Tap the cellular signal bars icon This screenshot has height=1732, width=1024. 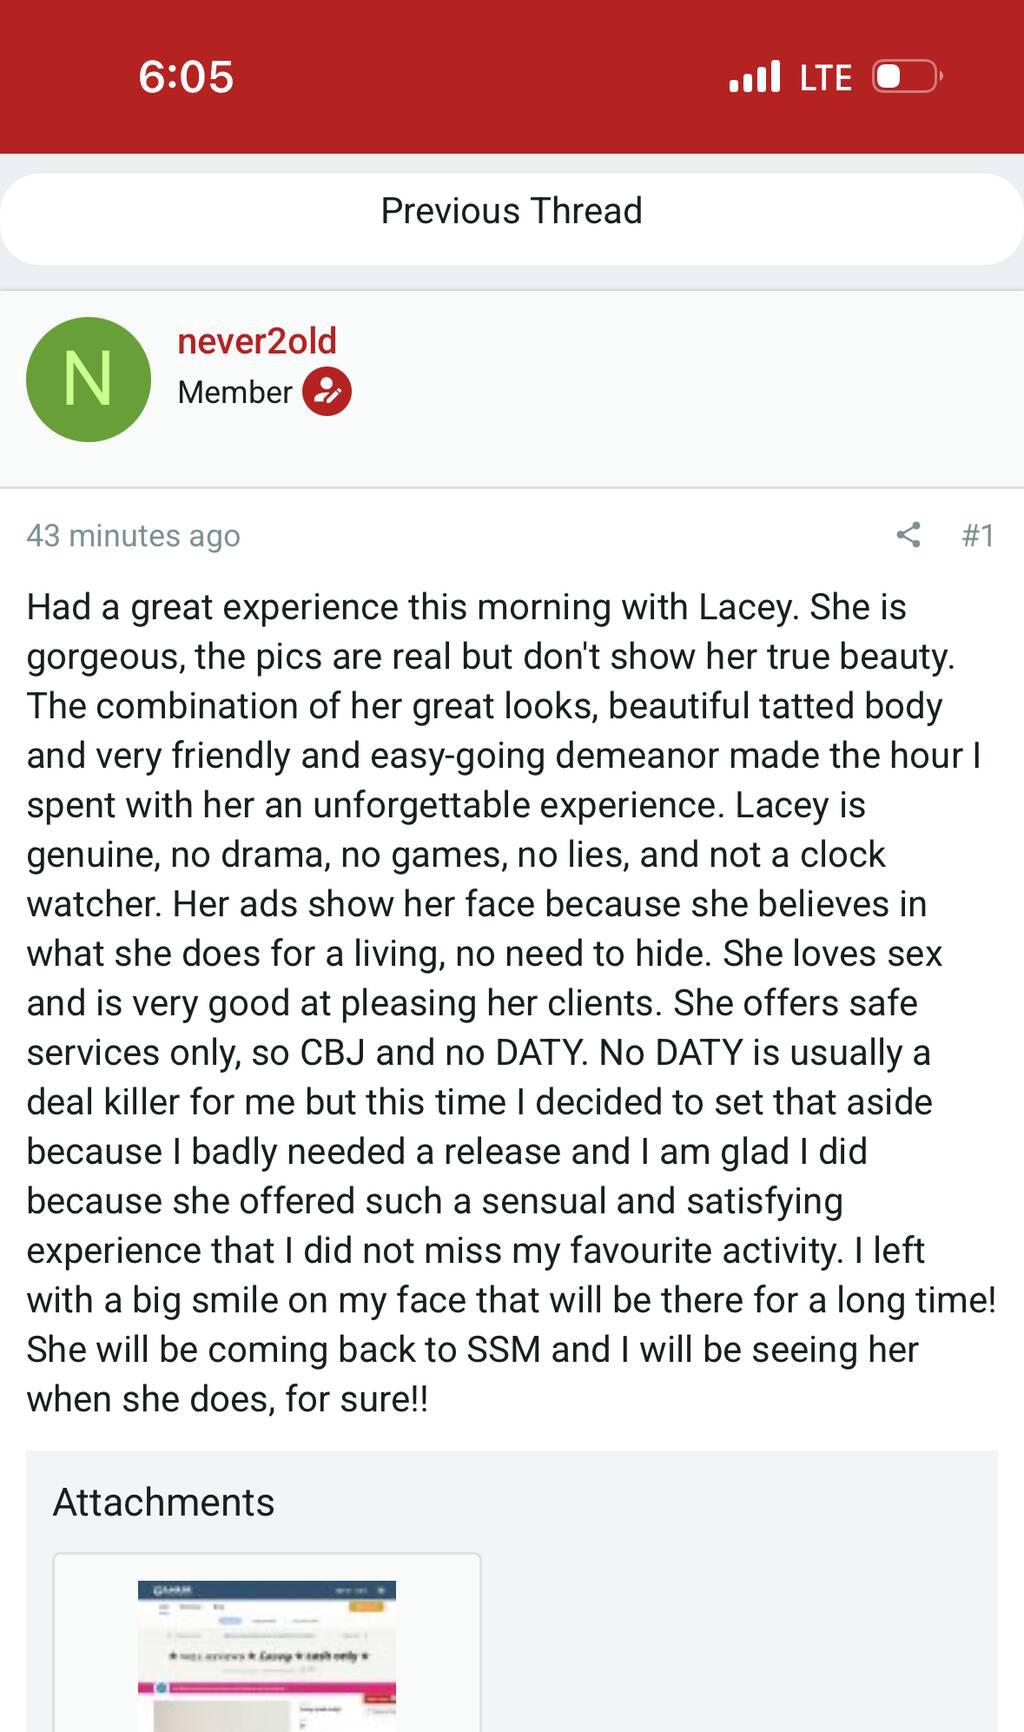754,77
